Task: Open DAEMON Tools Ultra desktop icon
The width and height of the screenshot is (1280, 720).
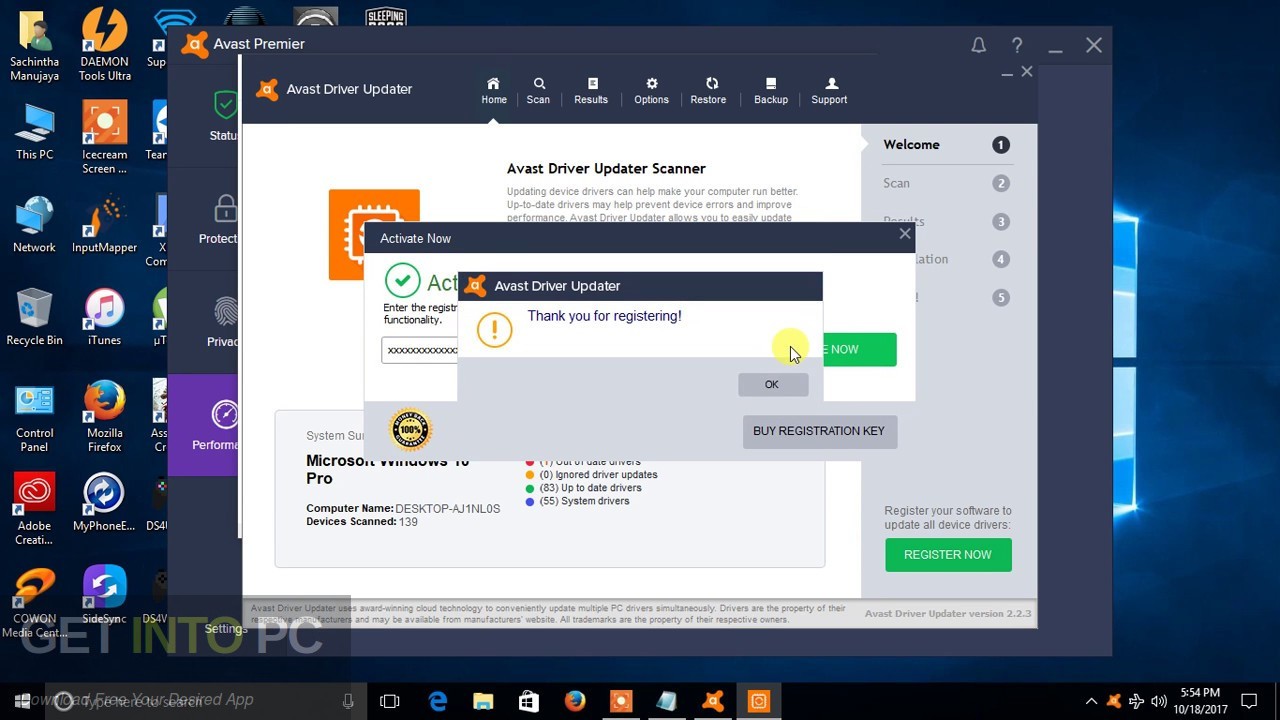Action: click(105, 45)
